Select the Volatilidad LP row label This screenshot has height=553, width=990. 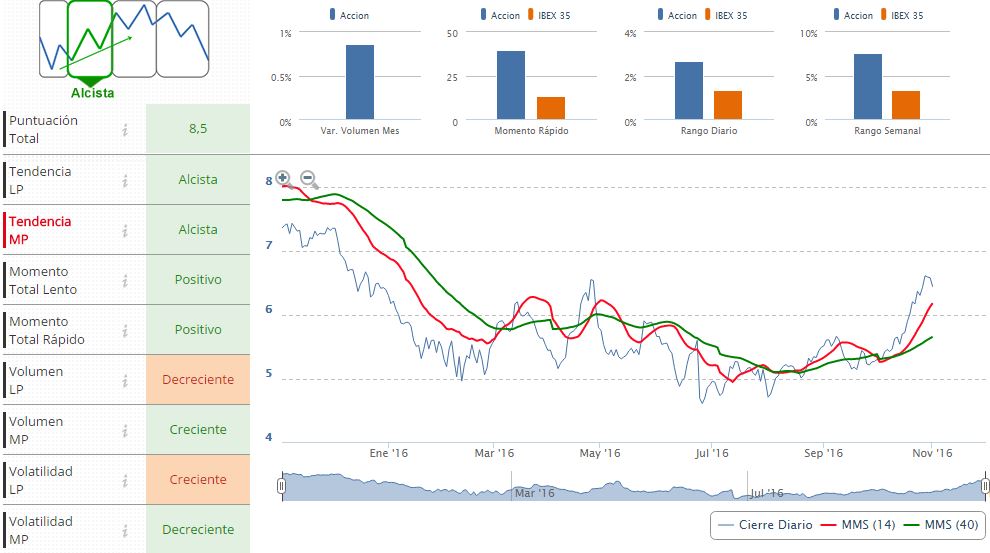[40, 480]
